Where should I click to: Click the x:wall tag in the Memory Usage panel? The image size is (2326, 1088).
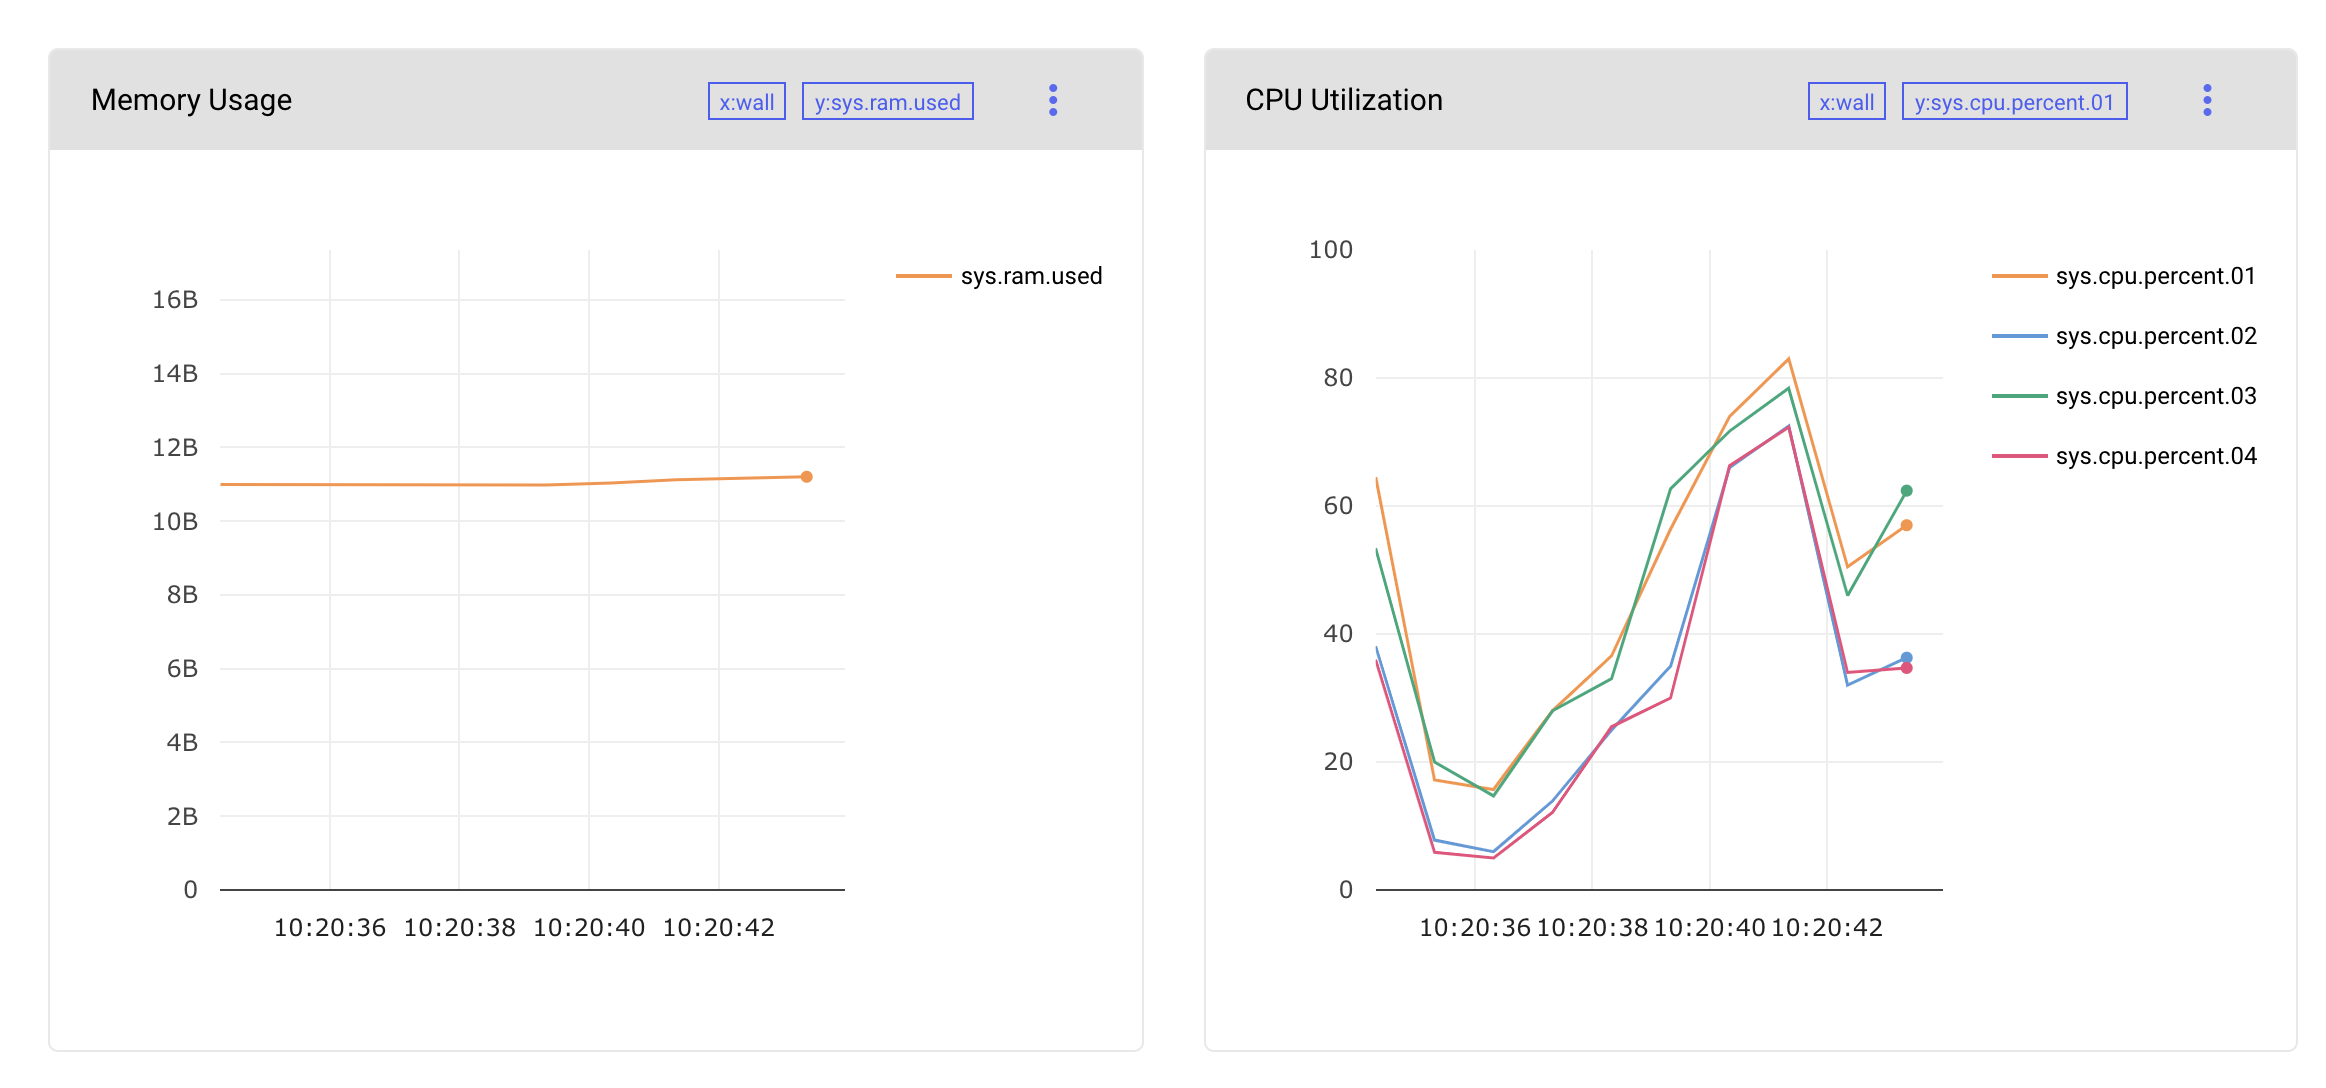747,102
